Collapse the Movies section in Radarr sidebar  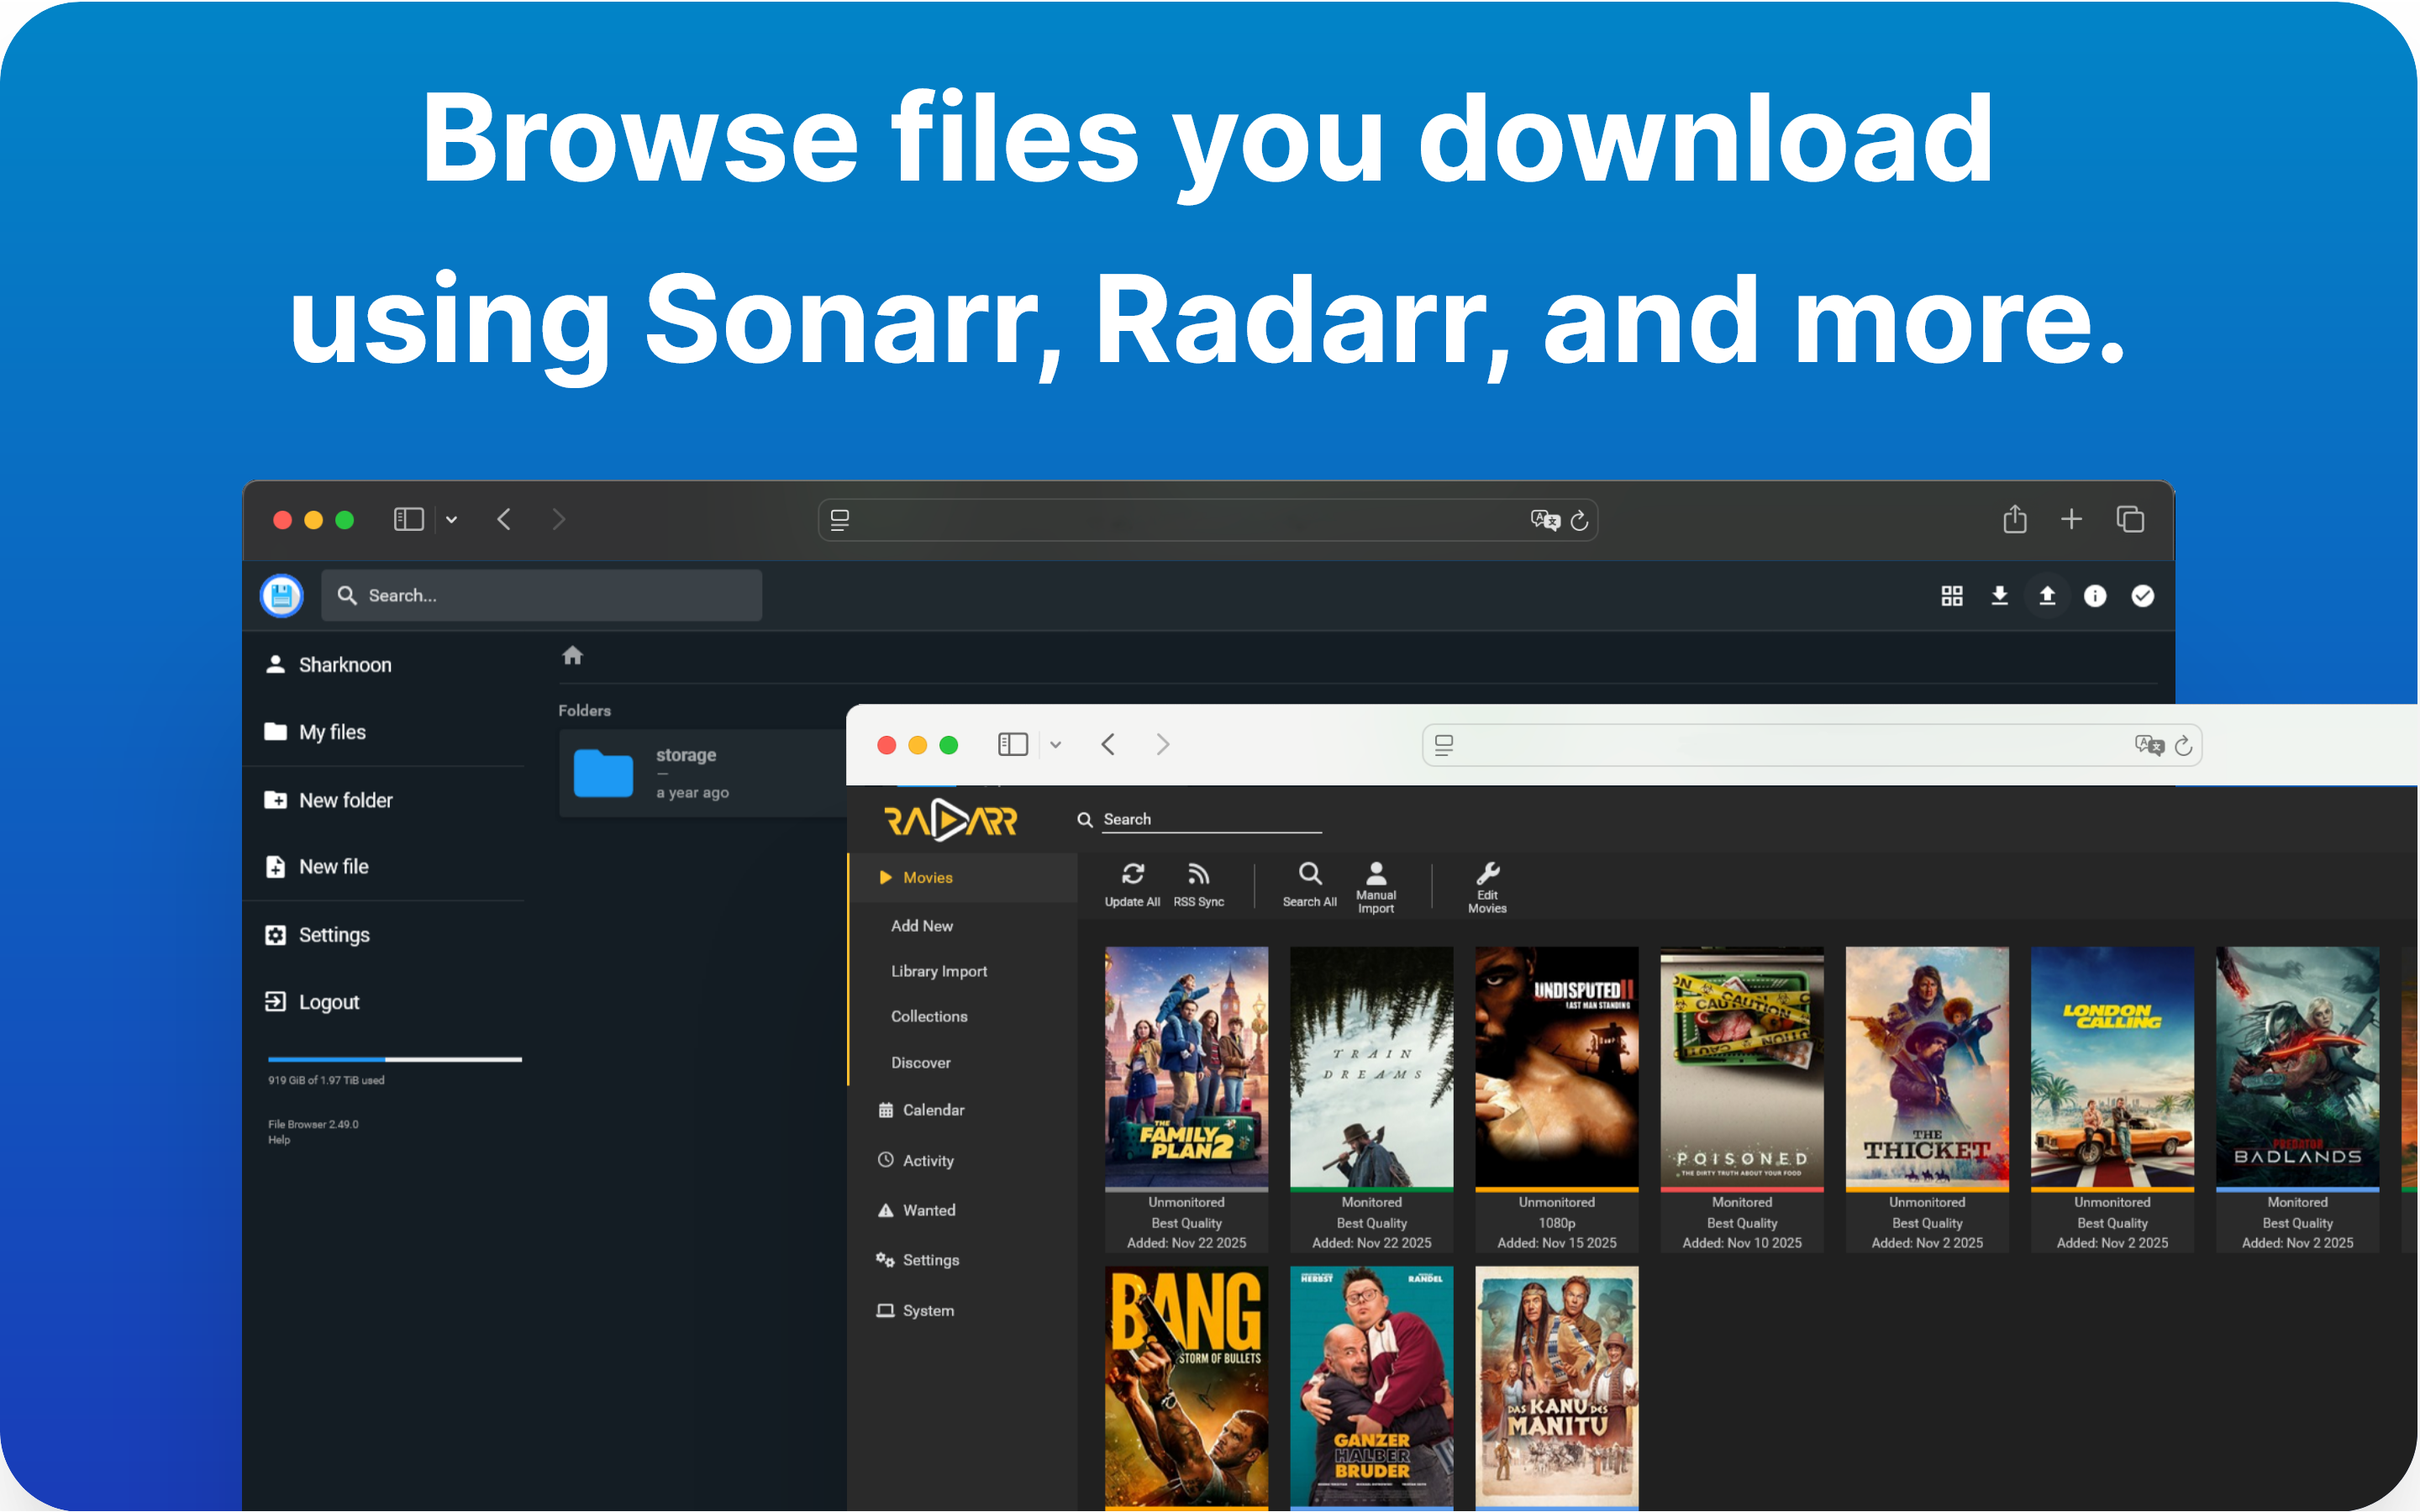click(x=927, y=877)
